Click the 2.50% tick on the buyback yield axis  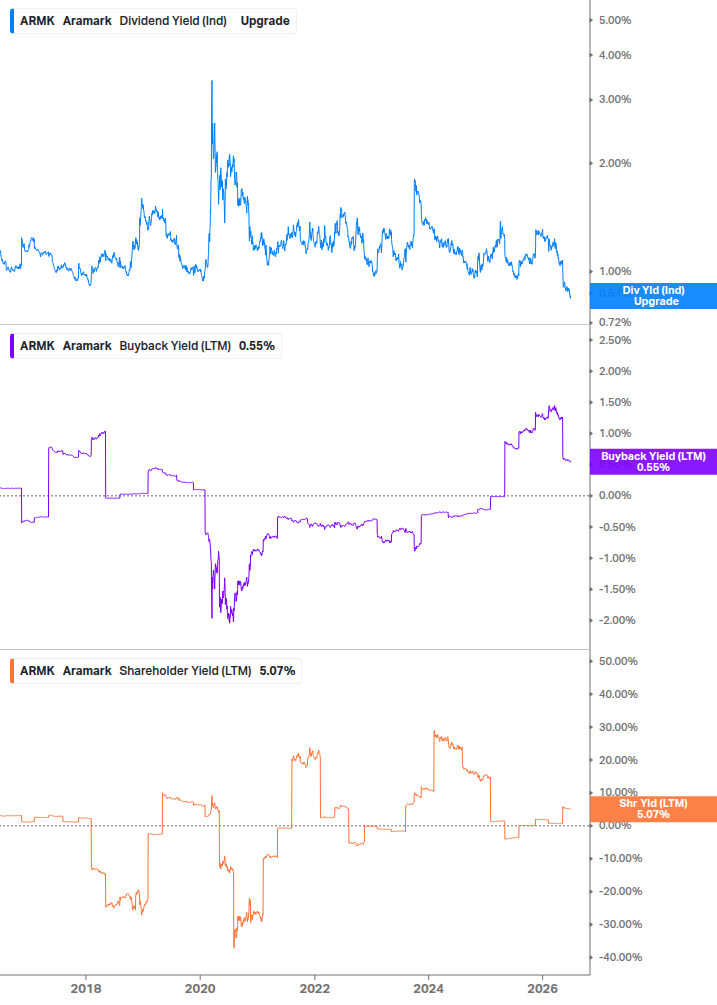[x=614, y=340]
